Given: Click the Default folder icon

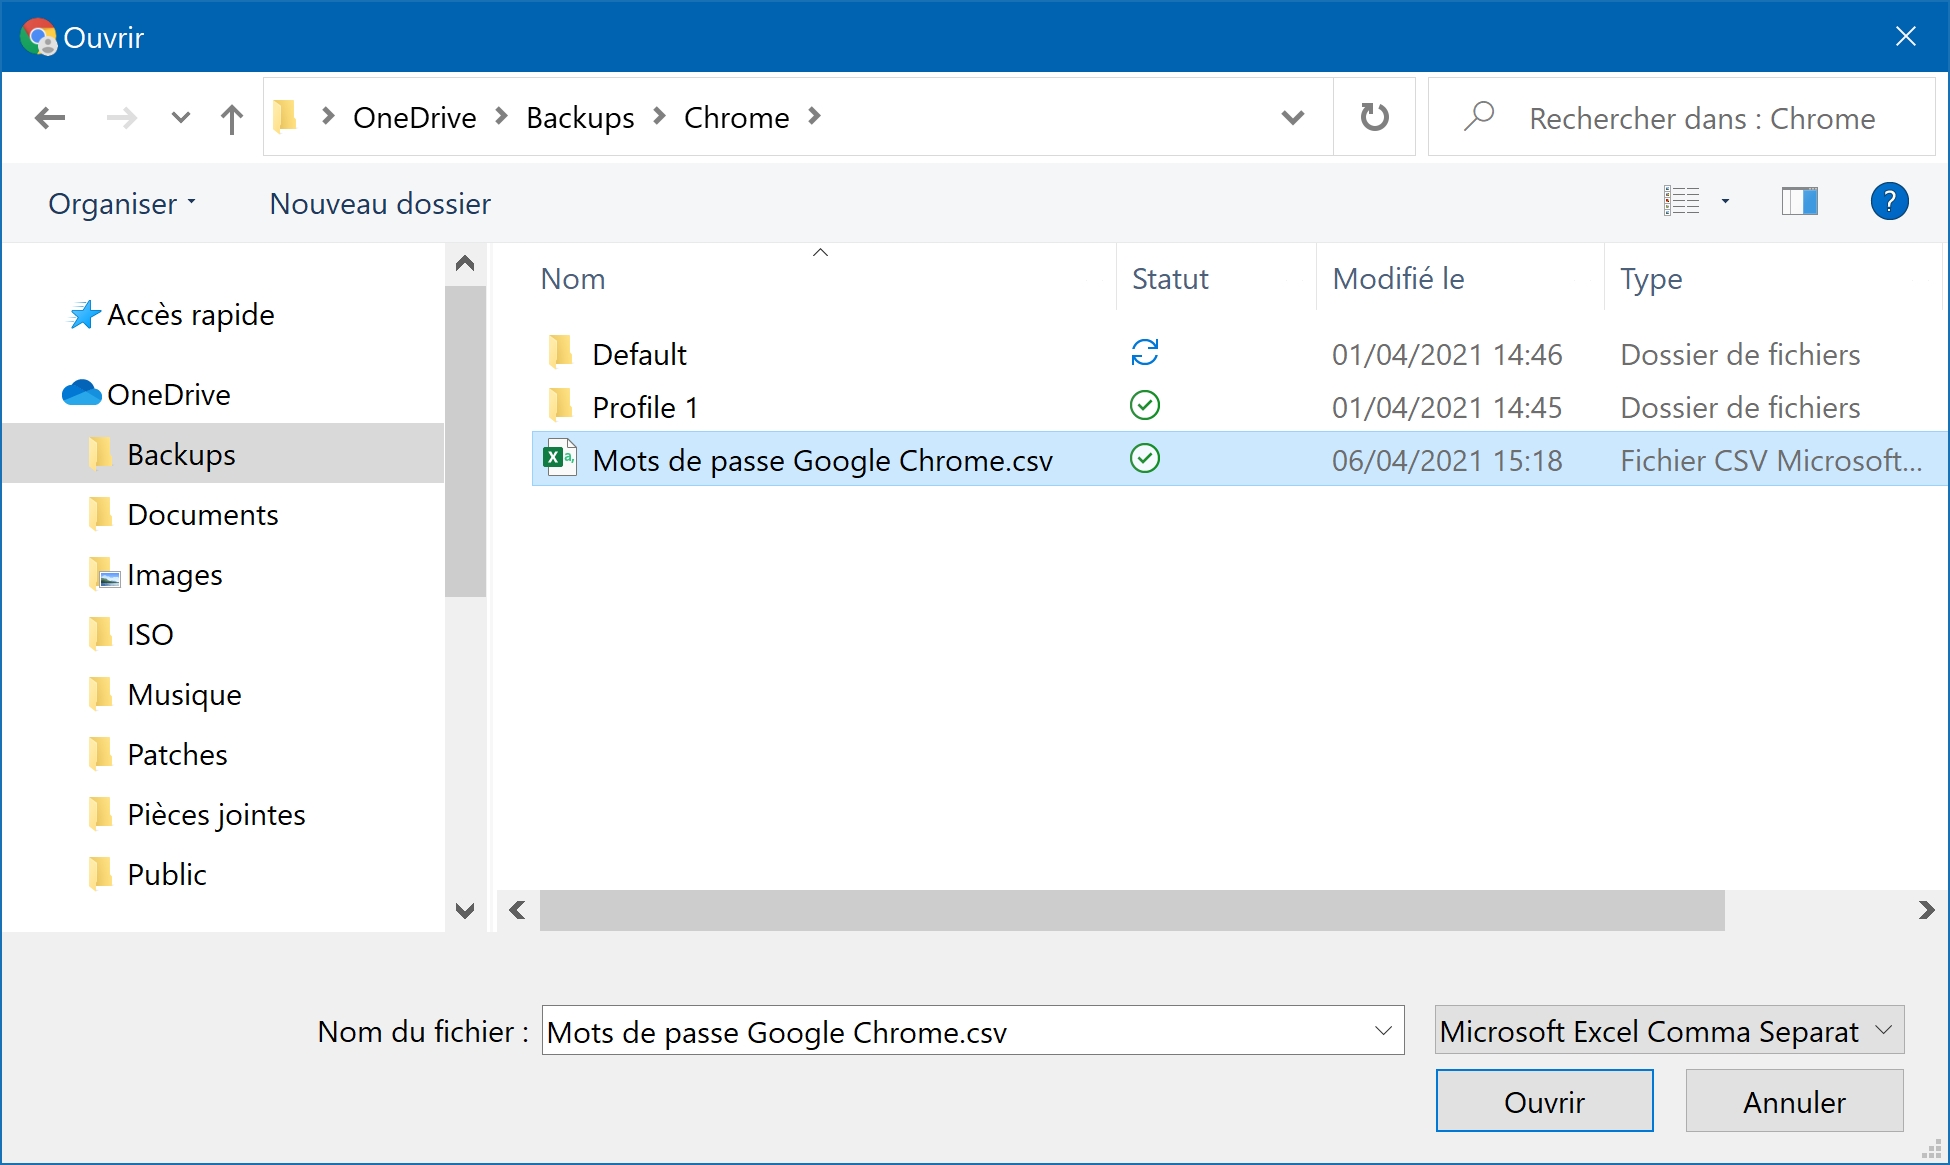Looking at the screenshot, I should point(561,352).
